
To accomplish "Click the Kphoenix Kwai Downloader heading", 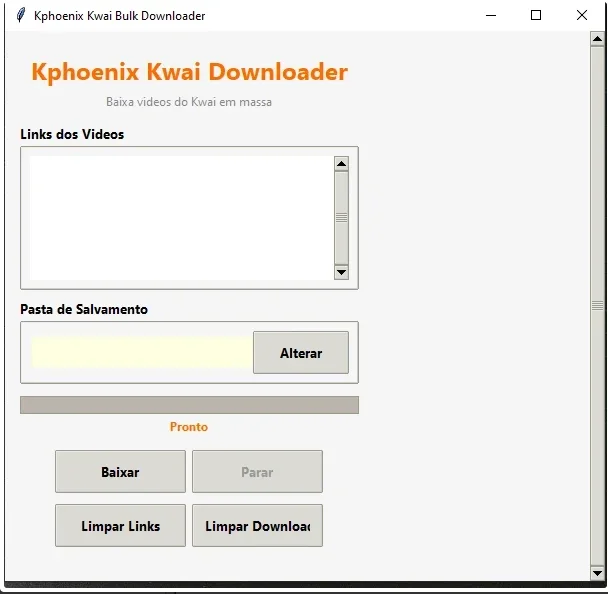I will pyautogui.click(x=189, y=72).
